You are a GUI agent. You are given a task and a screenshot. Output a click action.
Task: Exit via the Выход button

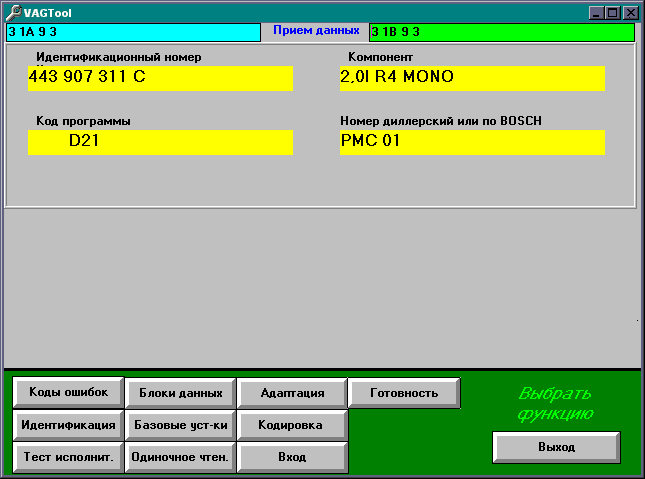click(x=556, y=447)
